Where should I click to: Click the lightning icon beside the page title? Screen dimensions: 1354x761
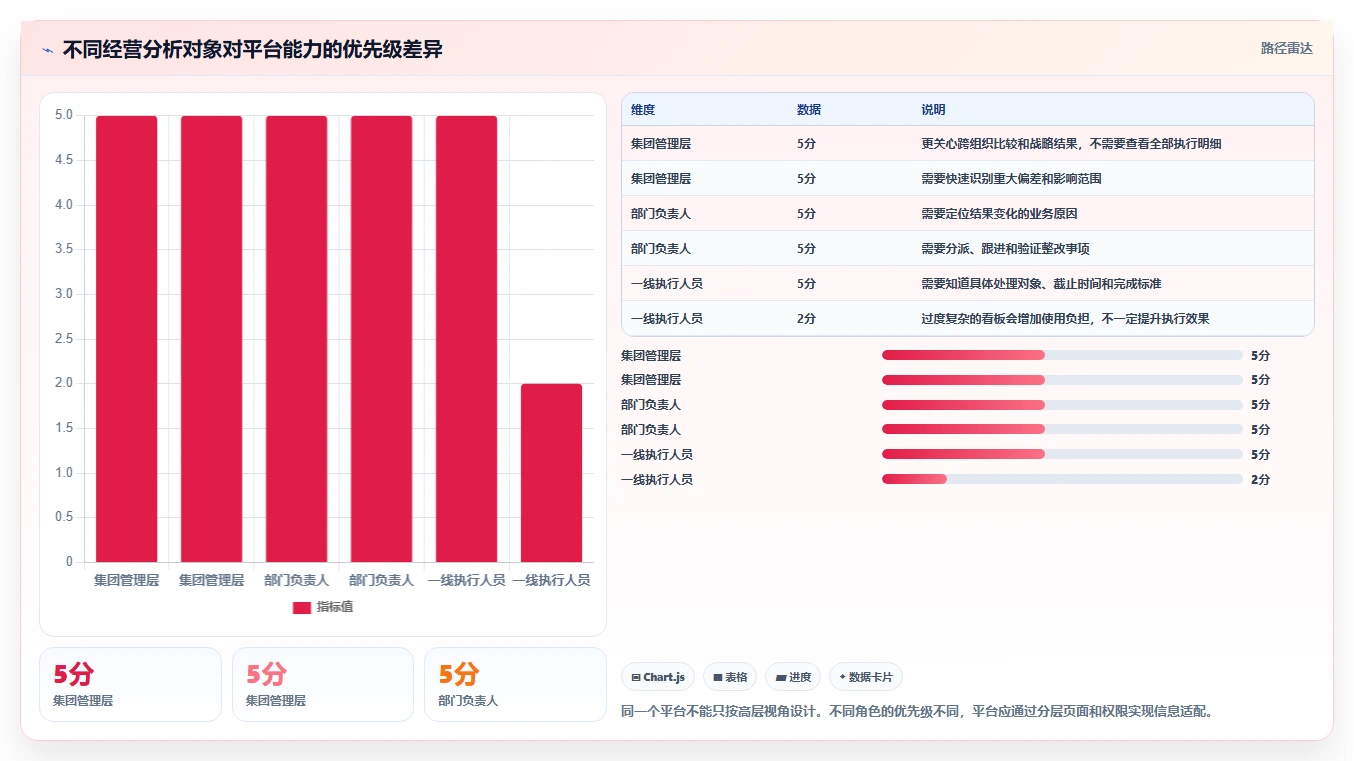pos(48,50)
